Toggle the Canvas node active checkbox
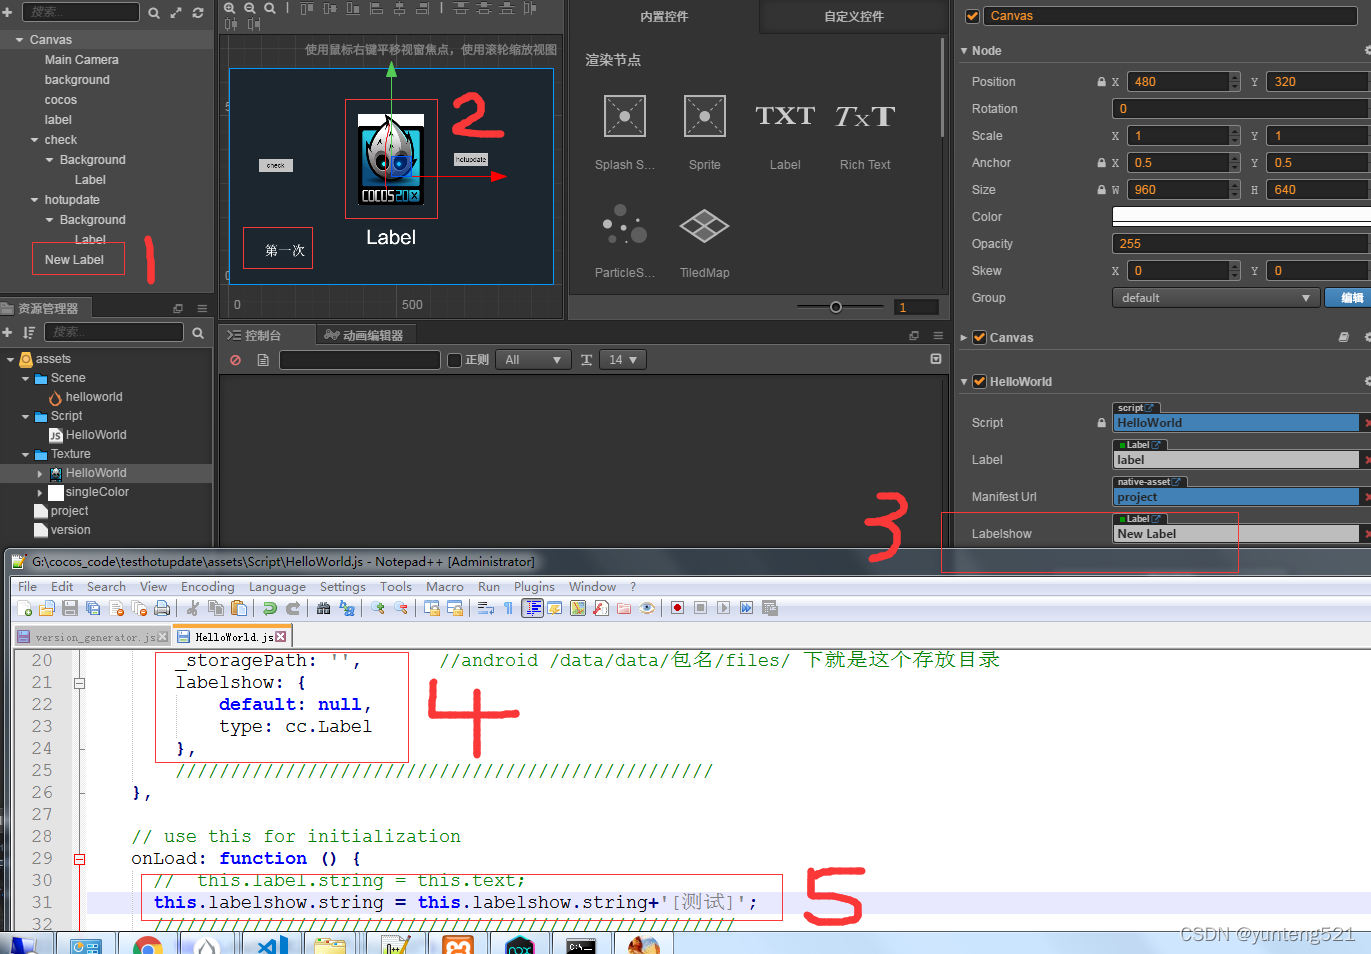The height and width of the screenshot is (954, 1371). tap(972, 16)
